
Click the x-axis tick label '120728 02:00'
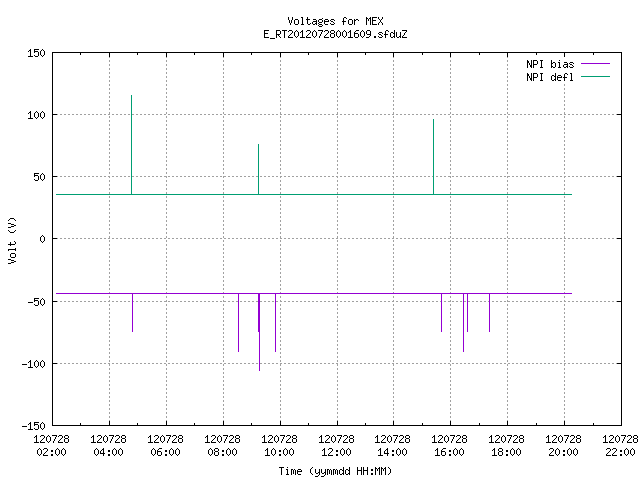pyautogui.click(x=51, y=446)
